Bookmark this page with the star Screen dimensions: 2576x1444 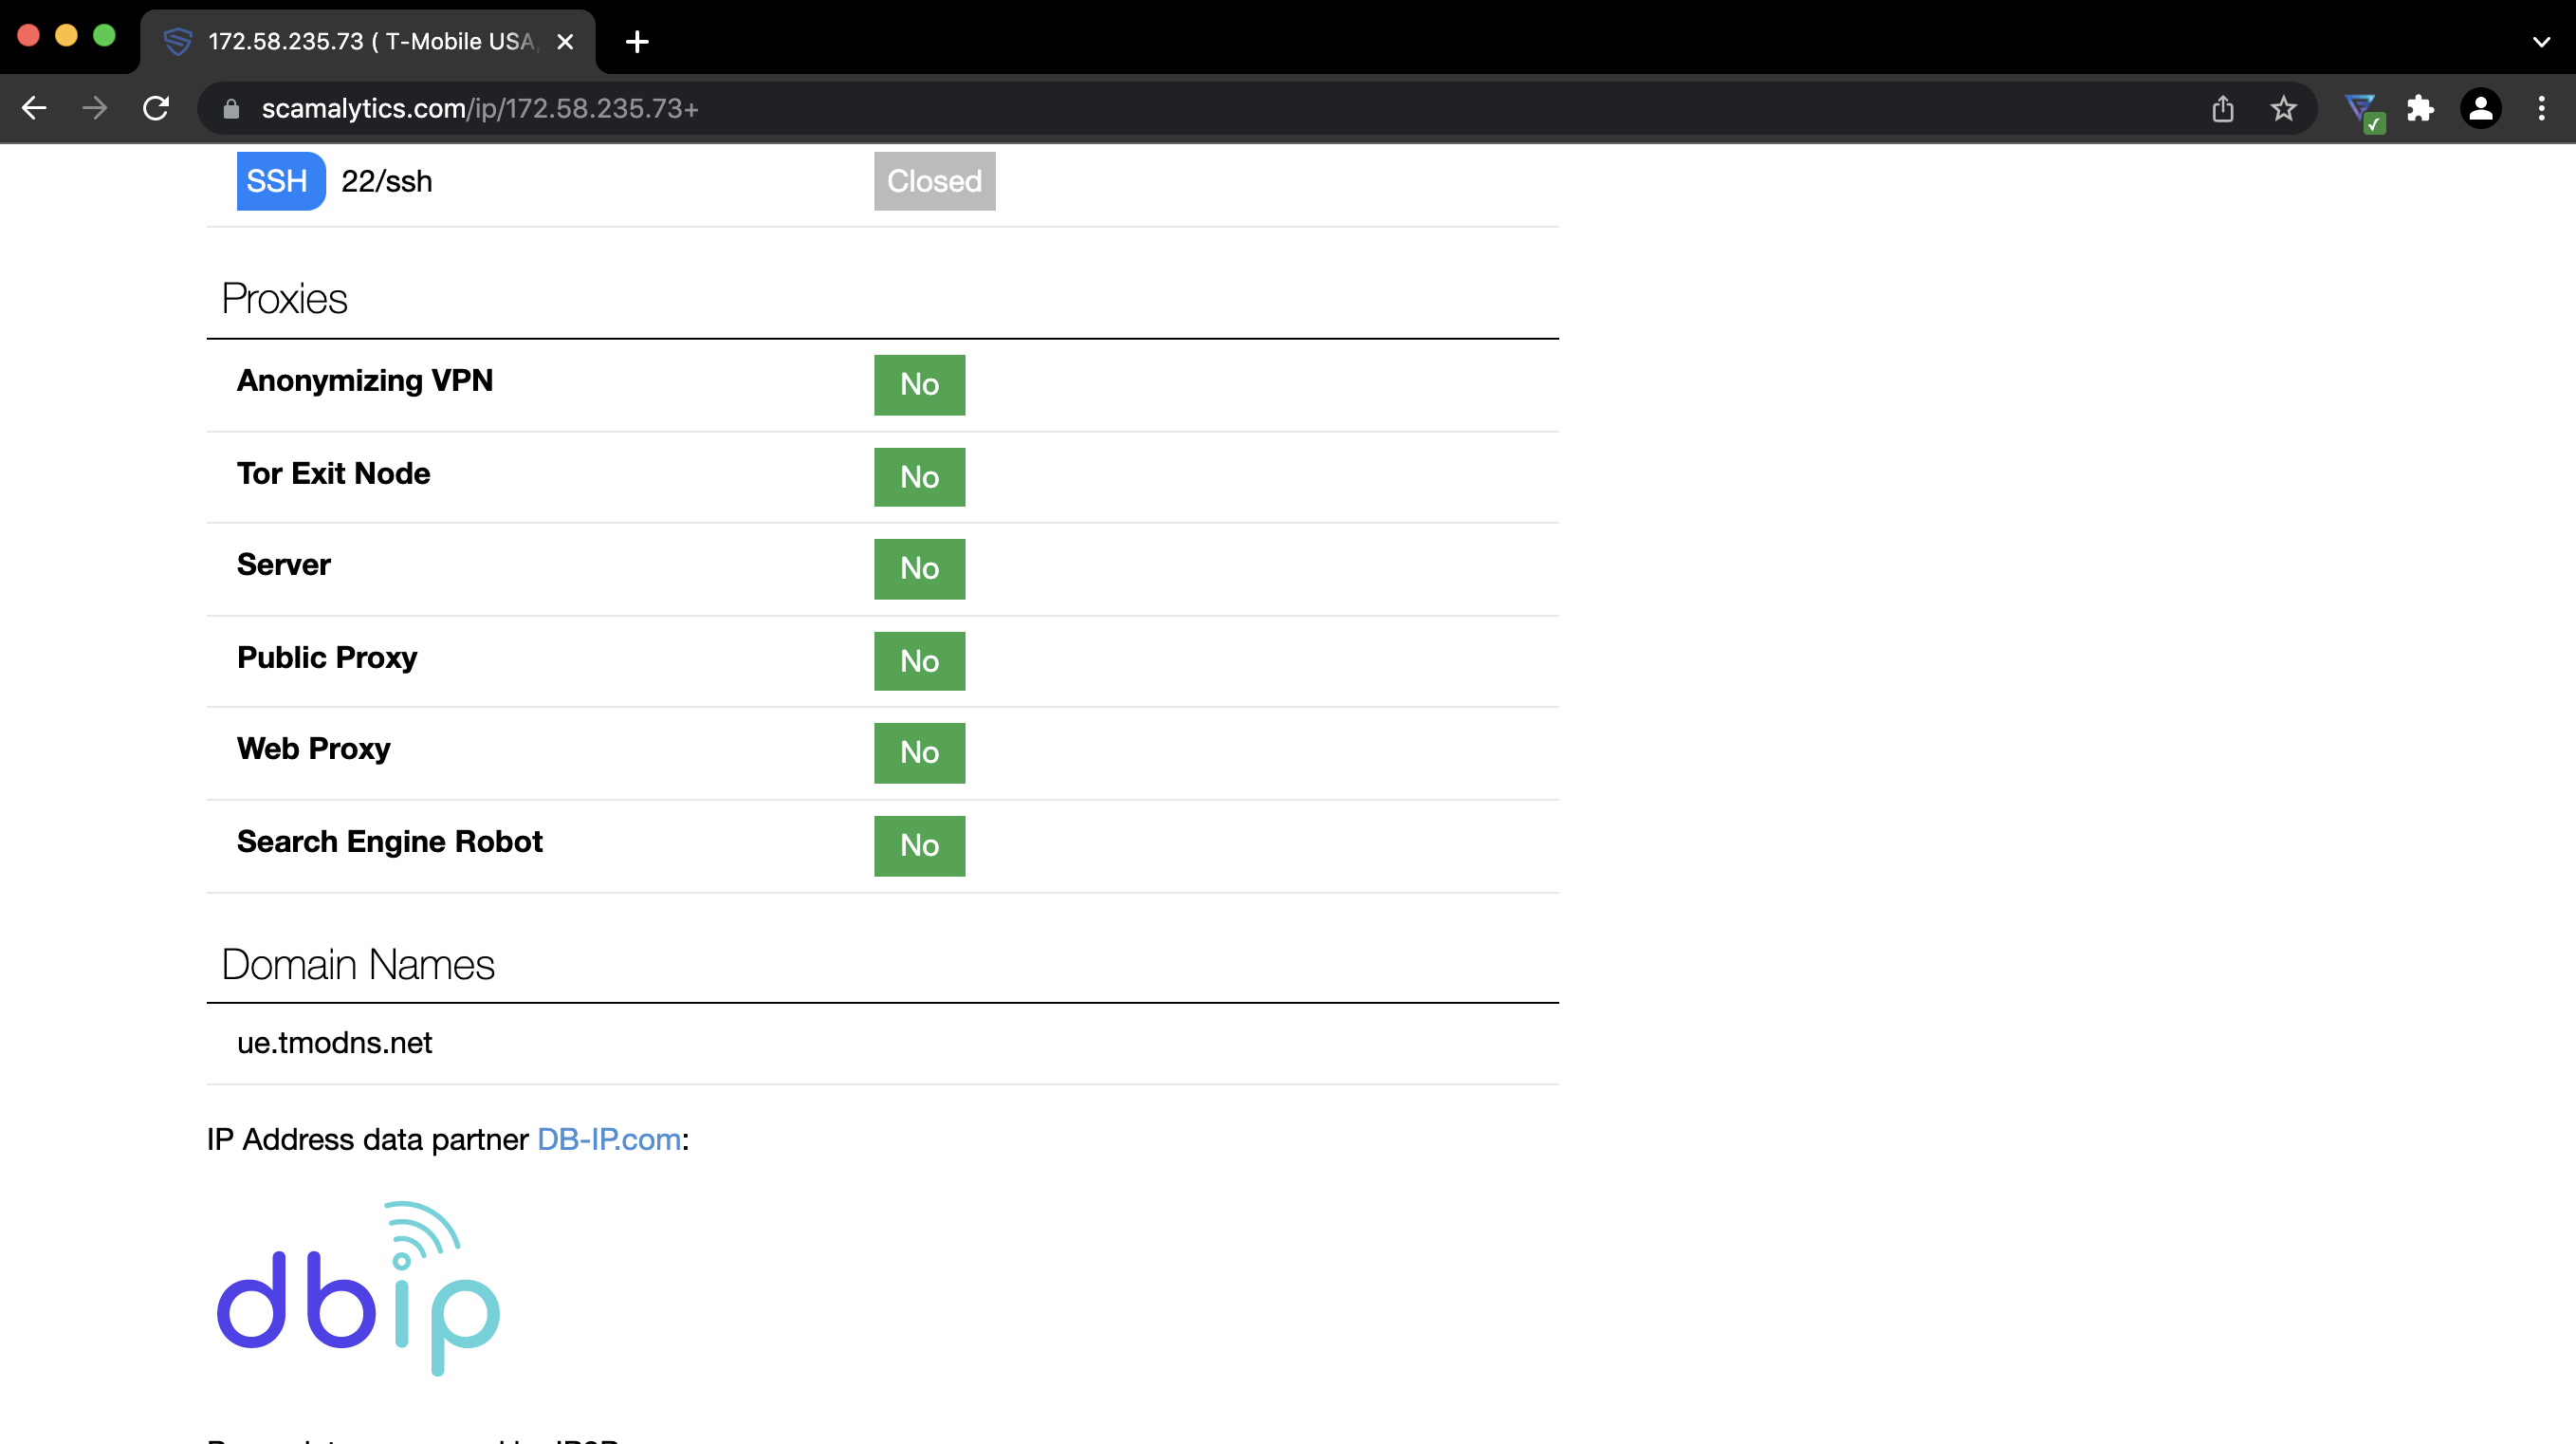(2283, 108)
